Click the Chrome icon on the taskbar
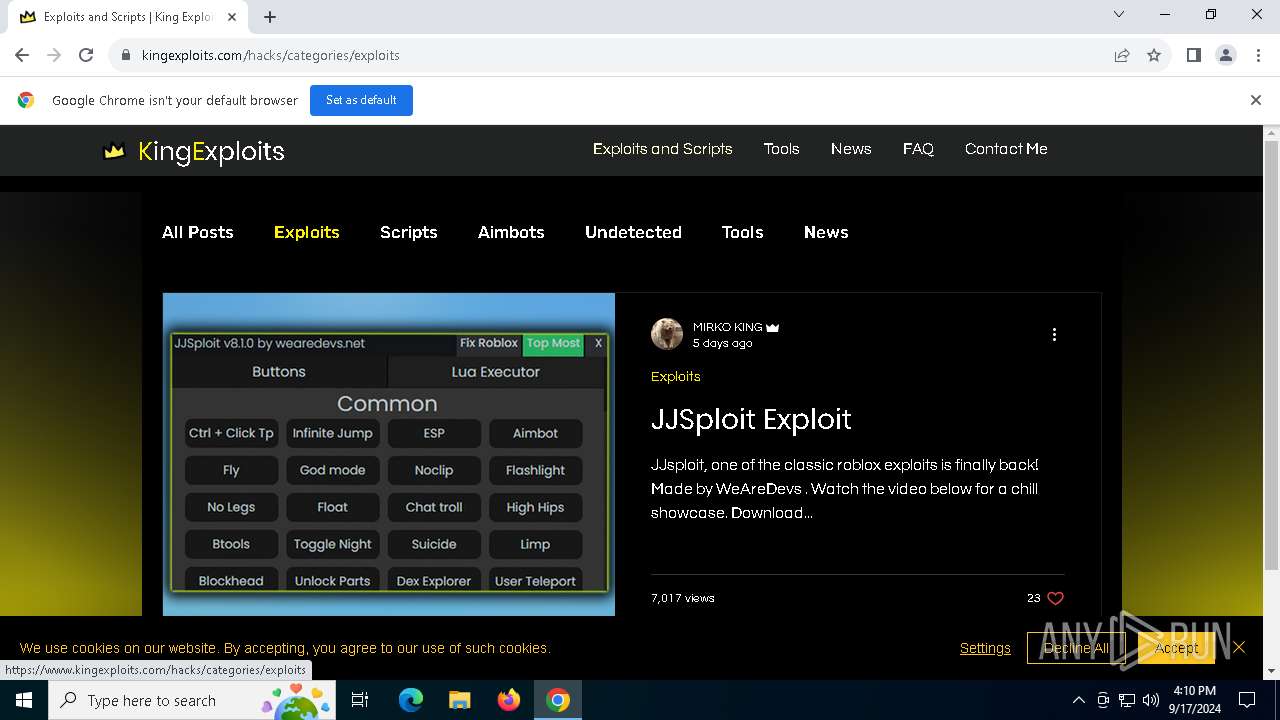The image size is (1280, 720). (x=558, y=700)
